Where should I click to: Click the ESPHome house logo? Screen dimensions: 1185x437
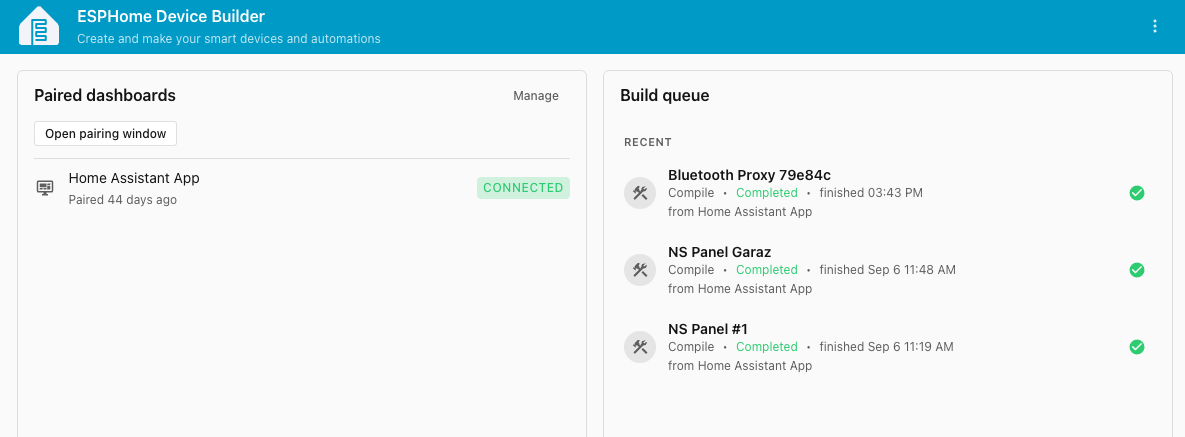pos(39,26)
